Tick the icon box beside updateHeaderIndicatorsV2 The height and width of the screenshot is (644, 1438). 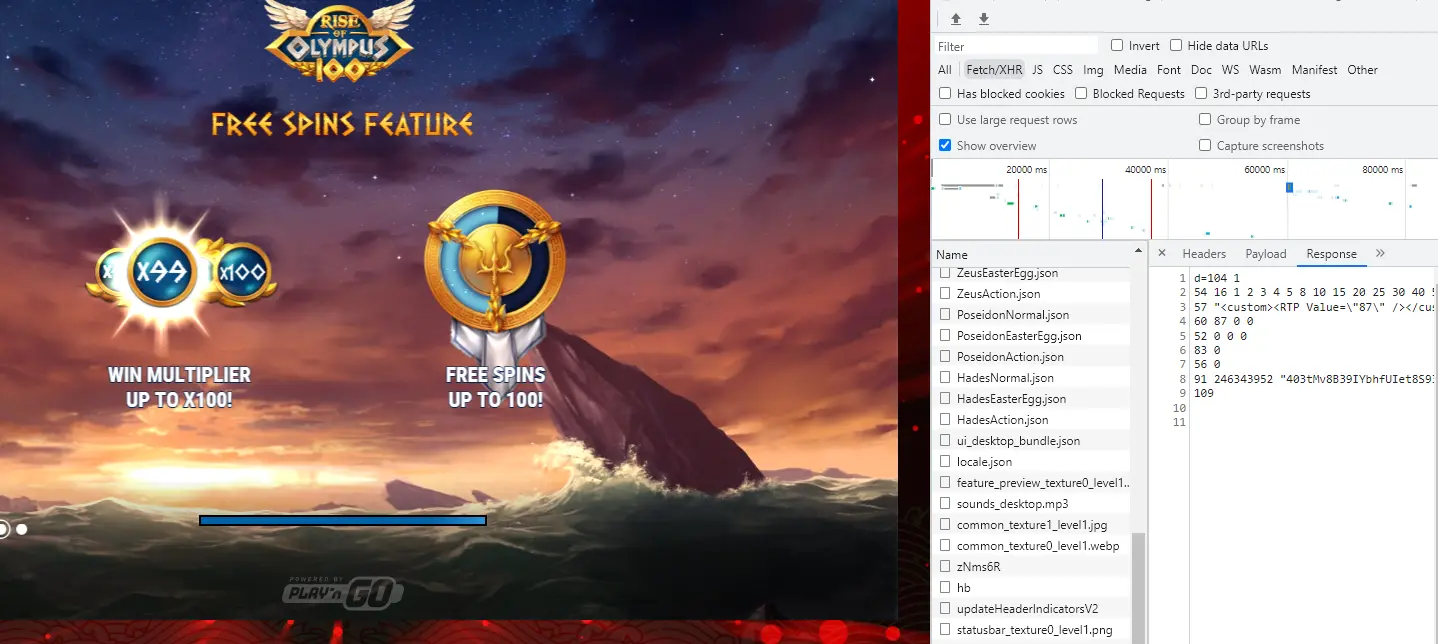[x=945, y=609]
